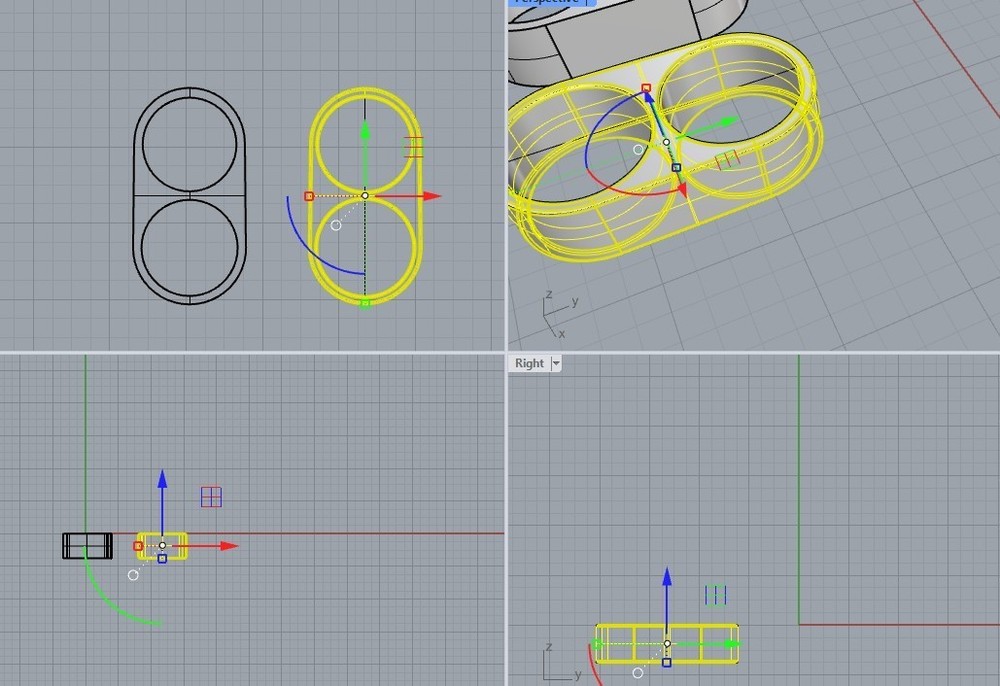Click the blue square scale handle in Right viewport
The height and width of the screenshot is (686, 1000).
666,662
